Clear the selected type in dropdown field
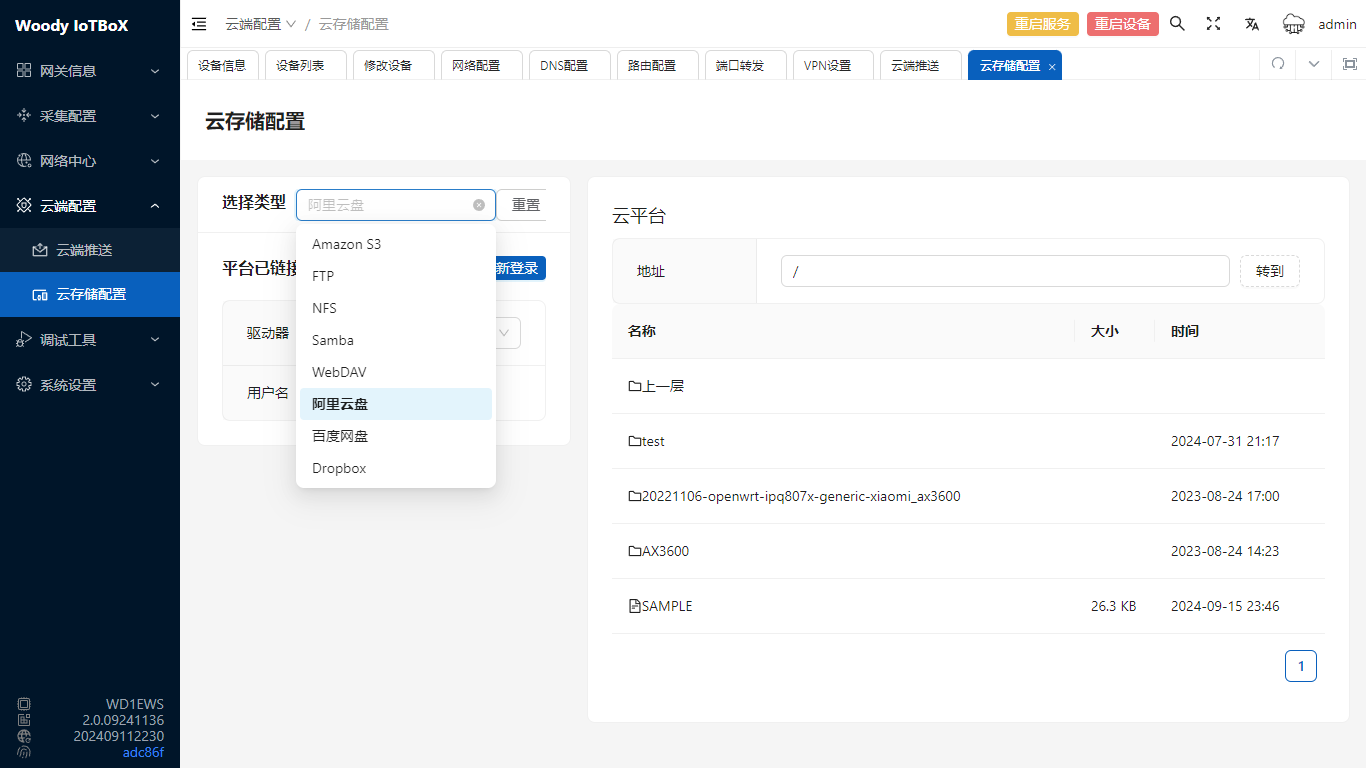Image resolution: width=1366 pixels, height=768 pixels. (479, 205)
